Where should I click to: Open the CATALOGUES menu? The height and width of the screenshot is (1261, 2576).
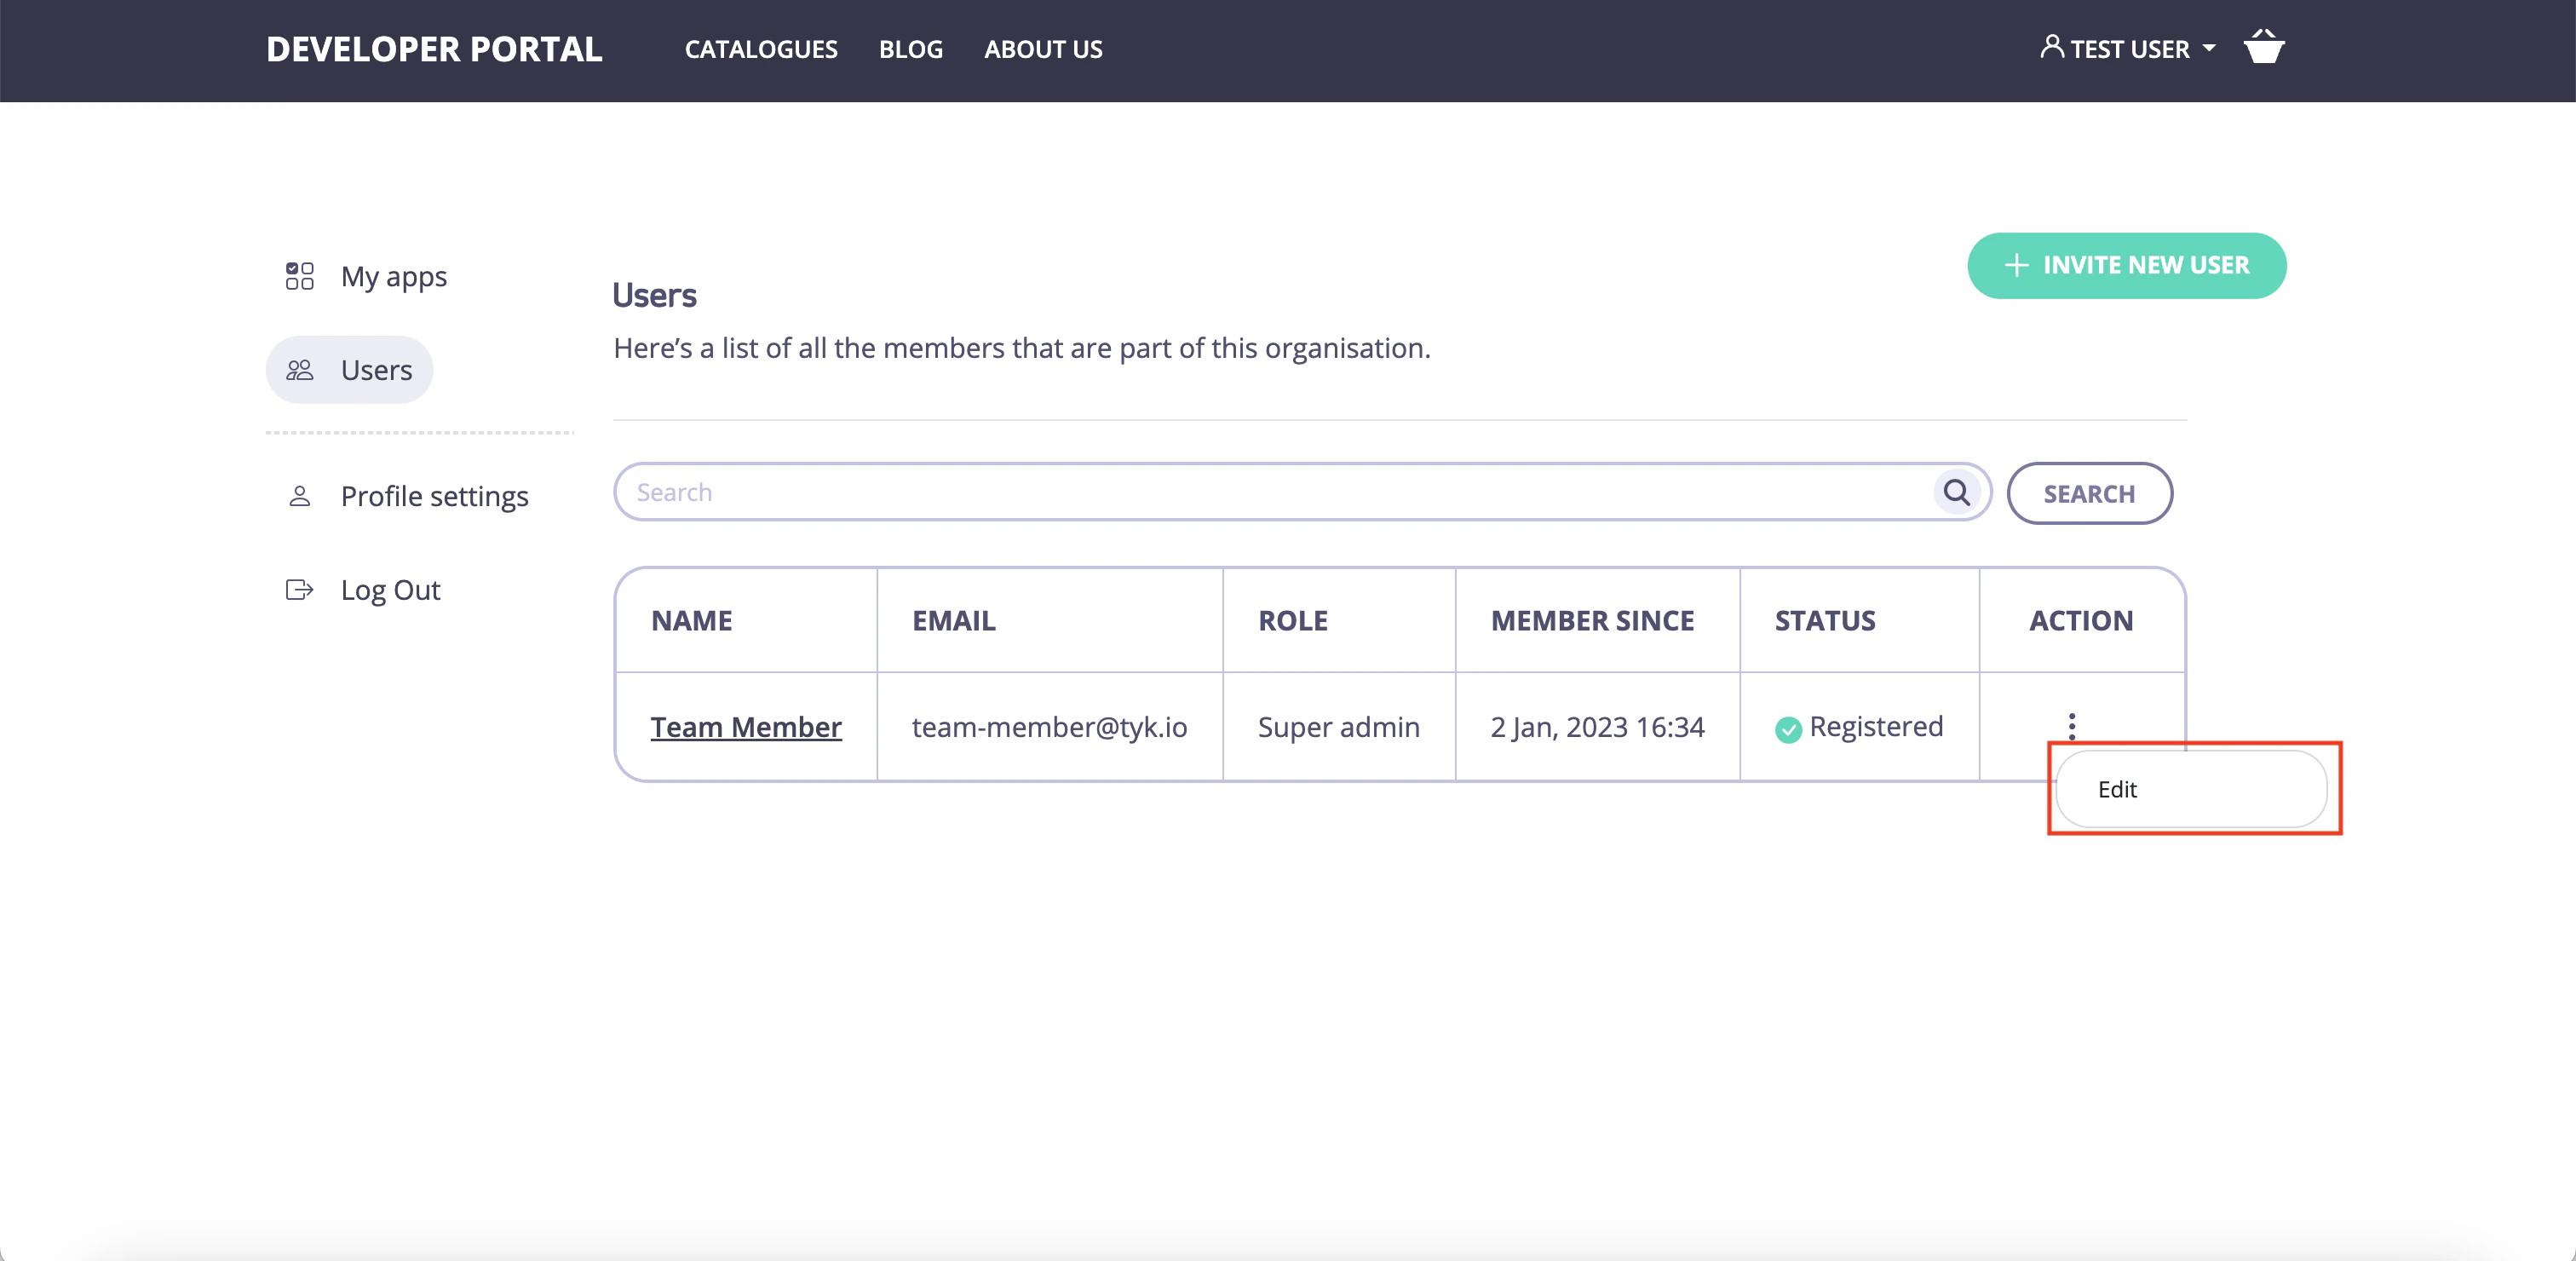(x=761, y=49)
